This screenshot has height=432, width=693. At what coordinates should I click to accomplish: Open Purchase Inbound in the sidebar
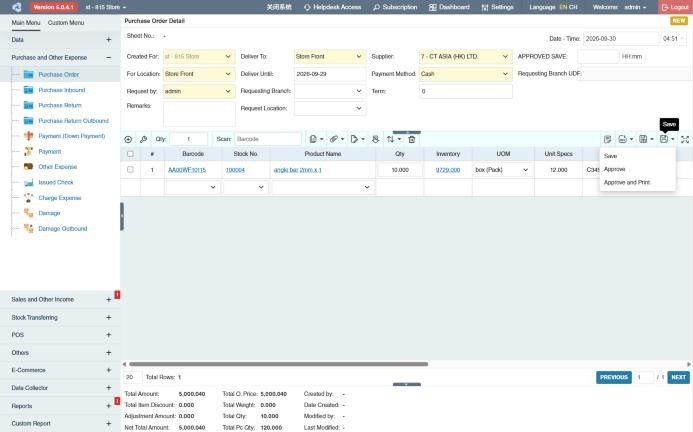(61, 90)
